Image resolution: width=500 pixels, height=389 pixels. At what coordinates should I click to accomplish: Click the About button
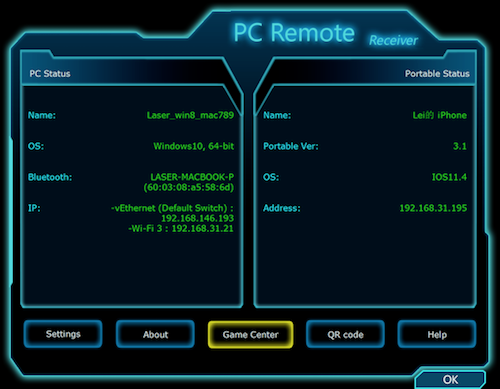click(x=155, y=334)
